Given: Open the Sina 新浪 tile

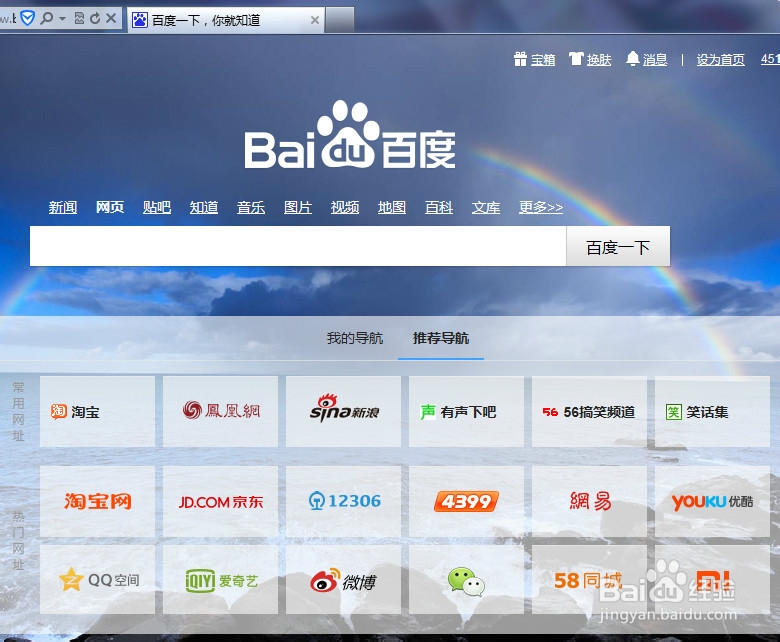Looking at the screenshot, I should tap(343, 412).
